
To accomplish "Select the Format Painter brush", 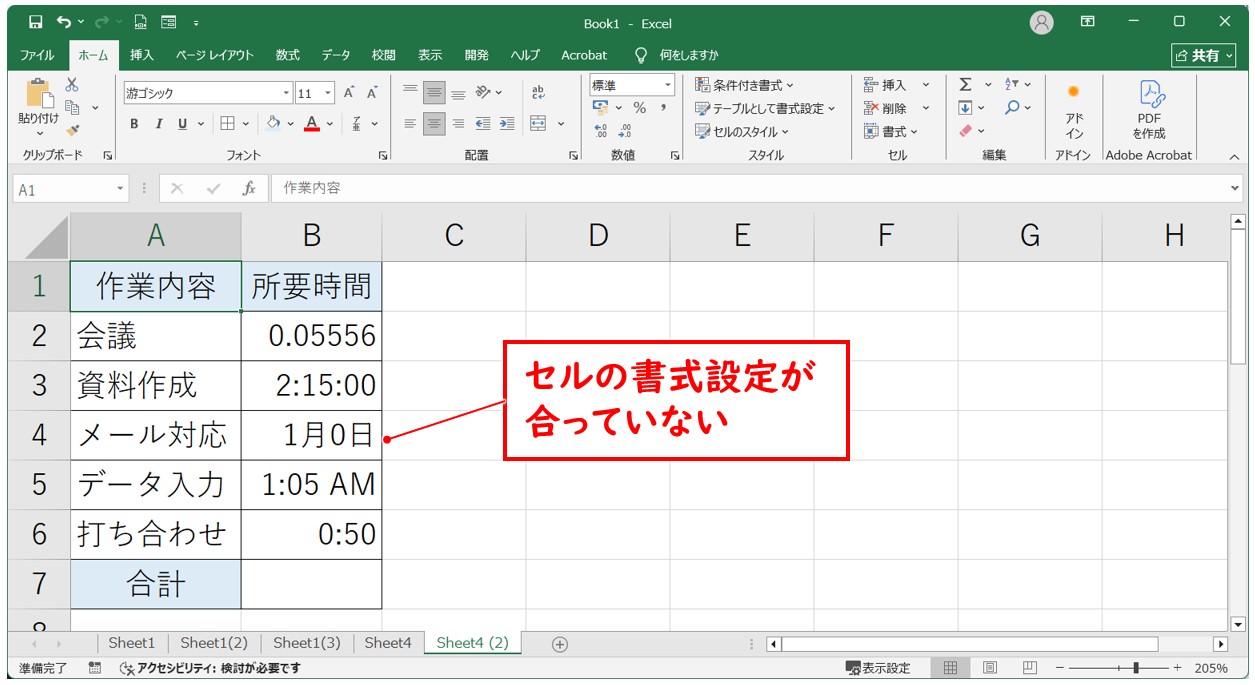I will 72,129.
